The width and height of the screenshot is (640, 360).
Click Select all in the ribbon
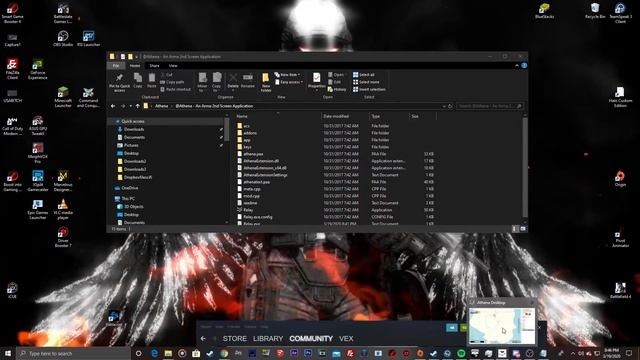point(364,75)
